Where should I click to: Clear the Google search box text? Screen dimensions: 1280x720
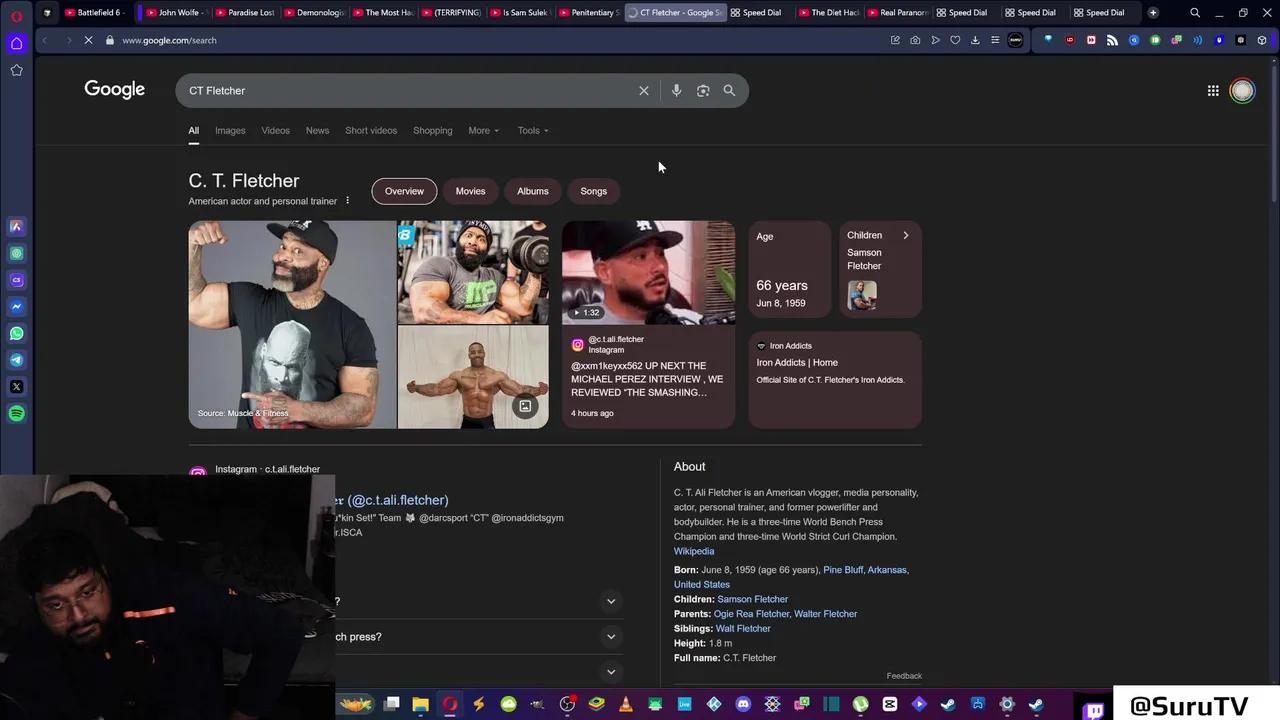tap(644, 91)
